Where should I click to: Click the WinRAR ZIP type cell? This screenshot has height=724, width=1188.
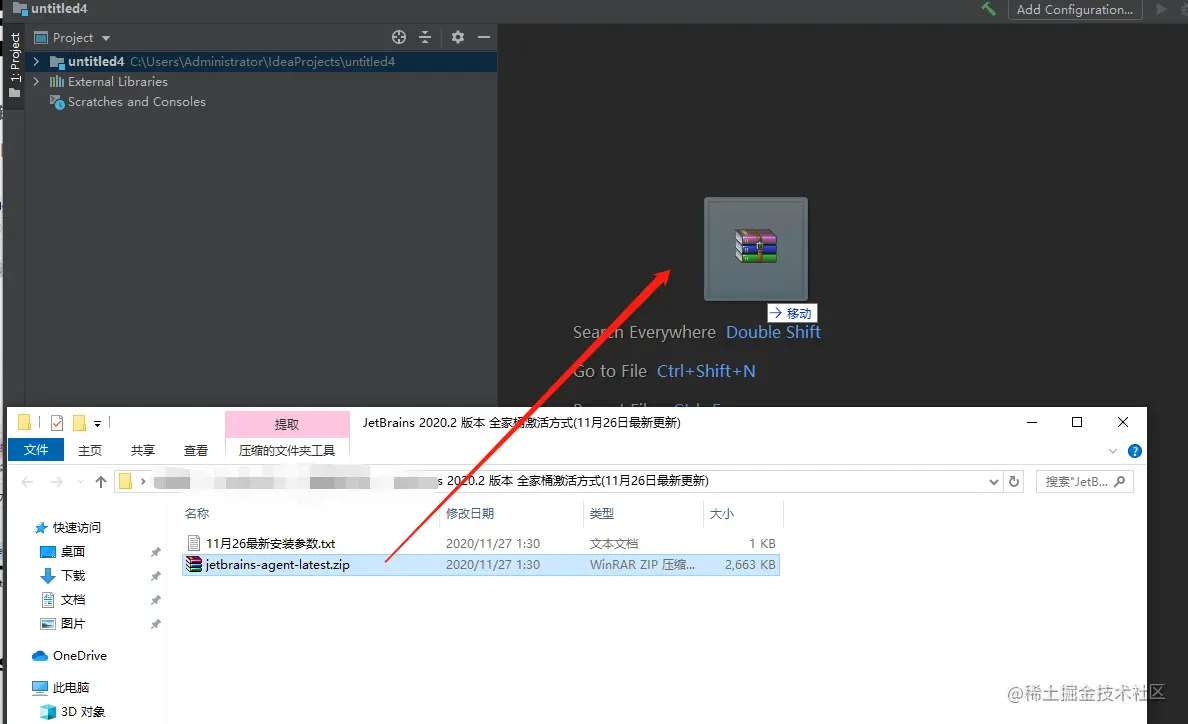point(642,565)
